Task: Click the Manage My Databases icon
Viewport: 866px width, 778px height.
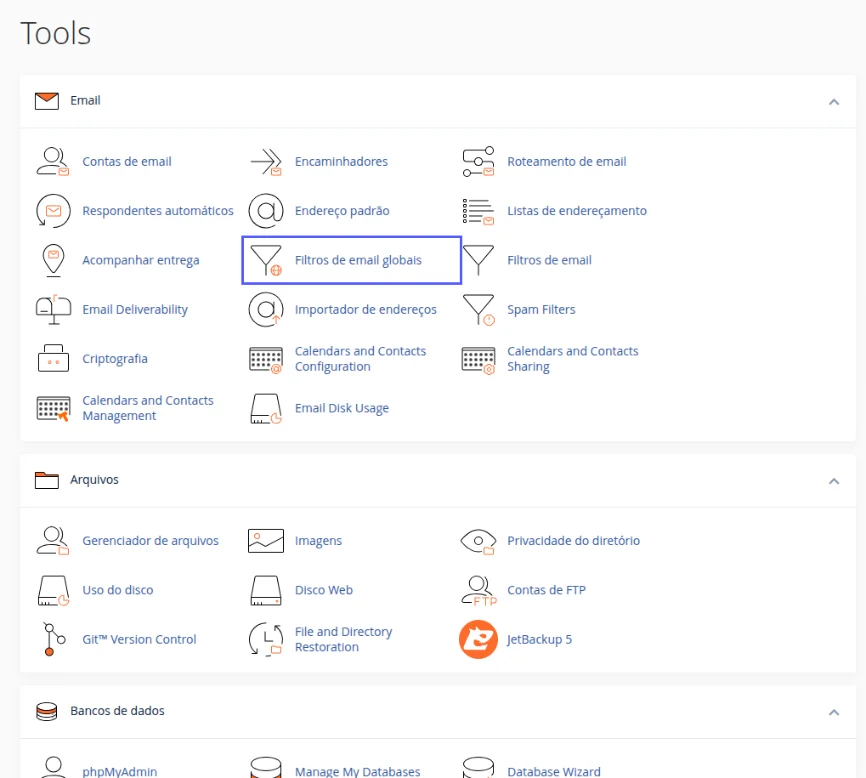Action: [x=266, y=768]
